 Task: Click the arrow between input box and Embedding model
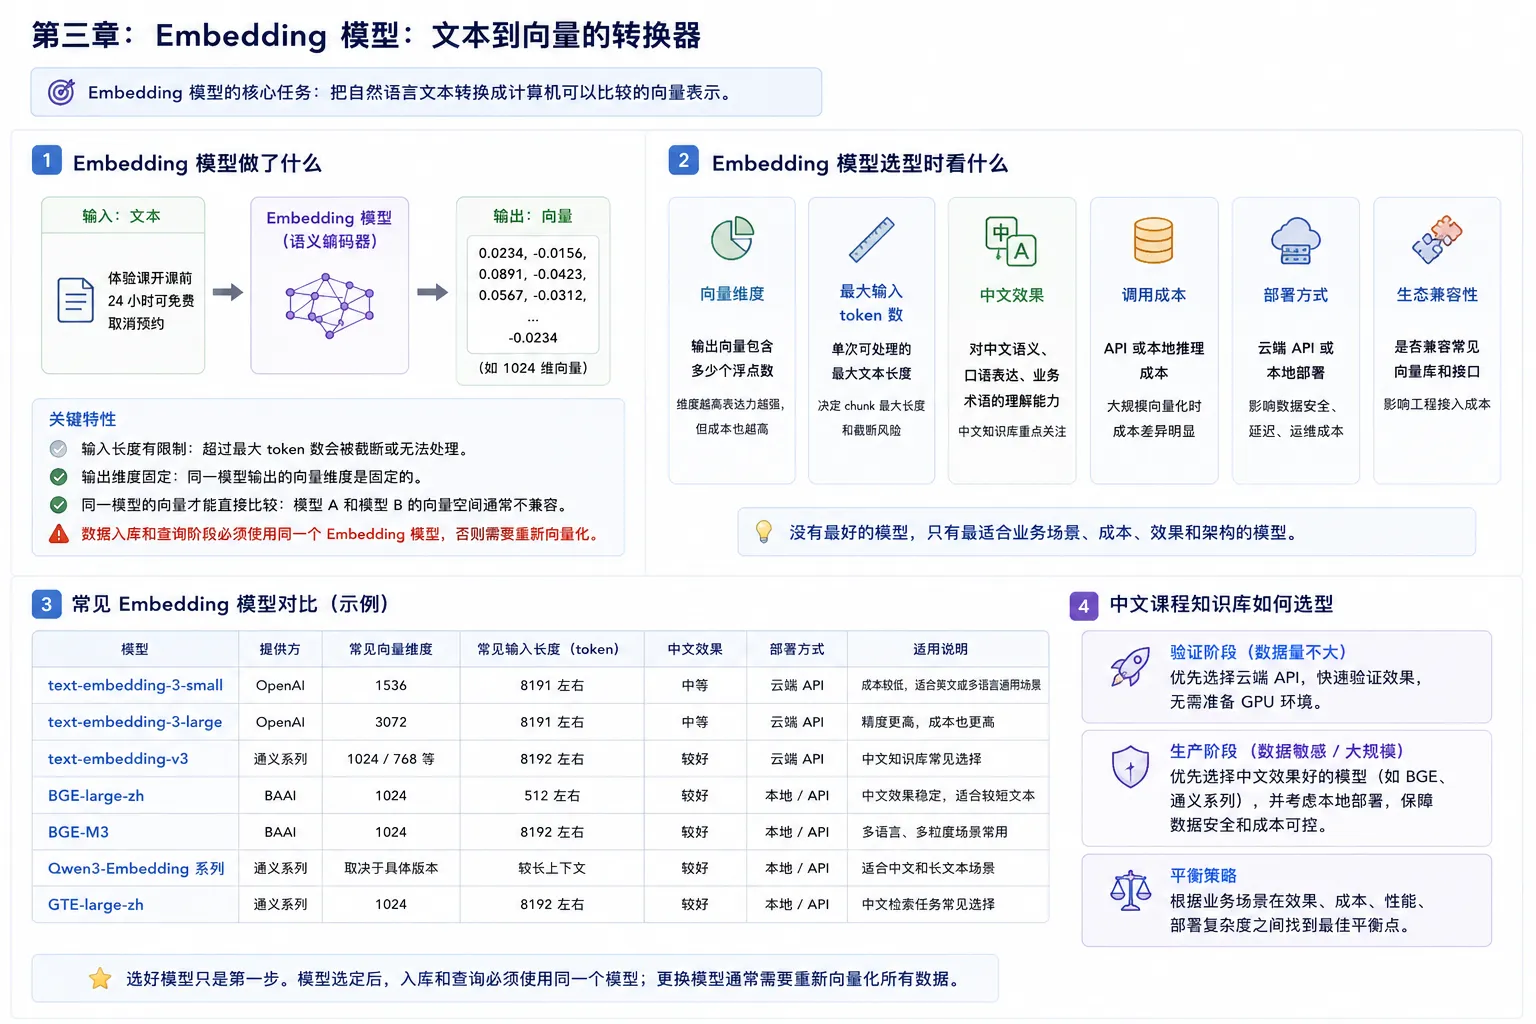(228, 292)
